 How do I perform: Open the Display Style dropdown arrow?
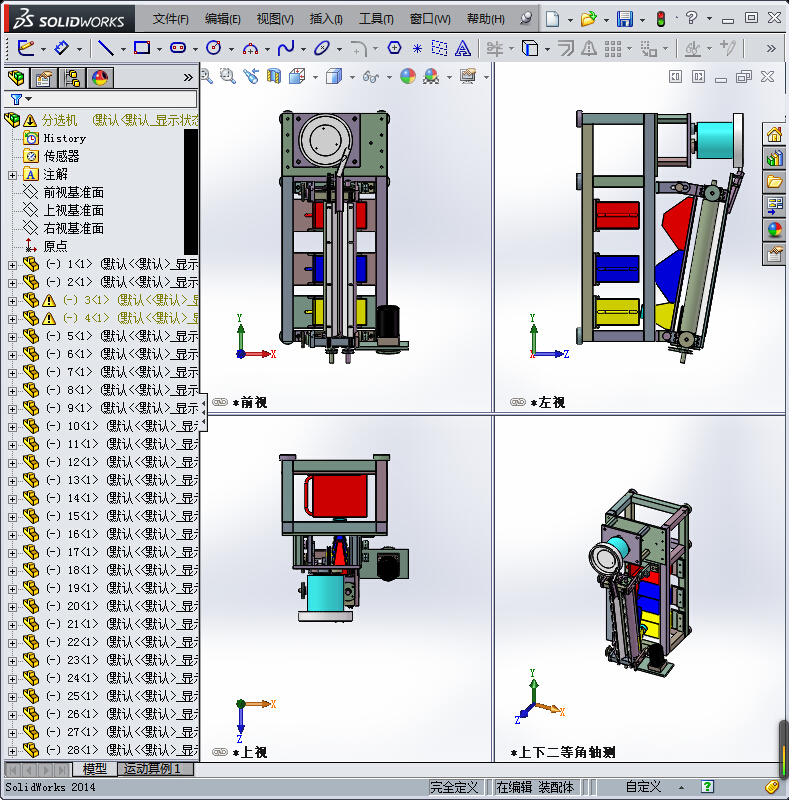pyautogui.click(x=352, y=78)
